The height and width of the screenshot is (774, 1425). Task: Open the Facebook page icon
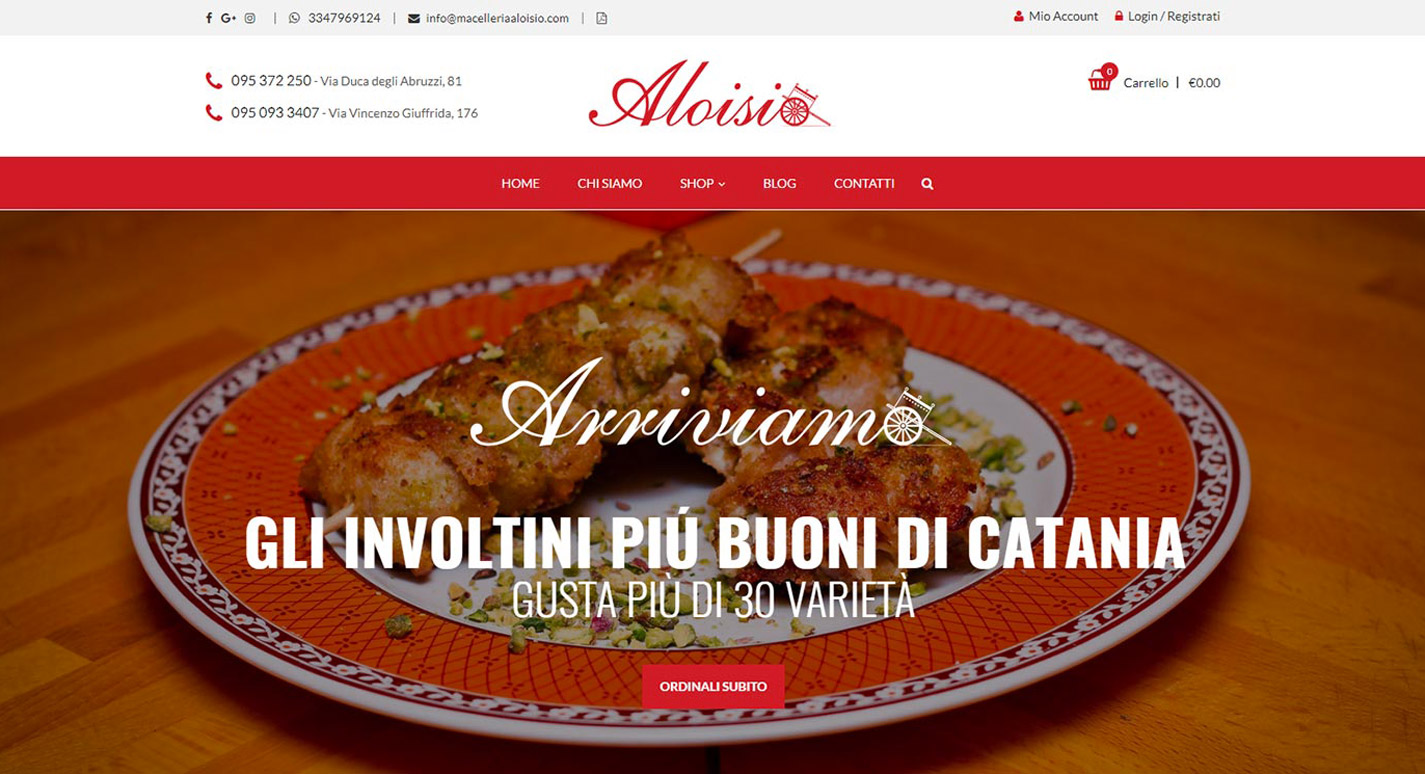(x=209, y=18)
